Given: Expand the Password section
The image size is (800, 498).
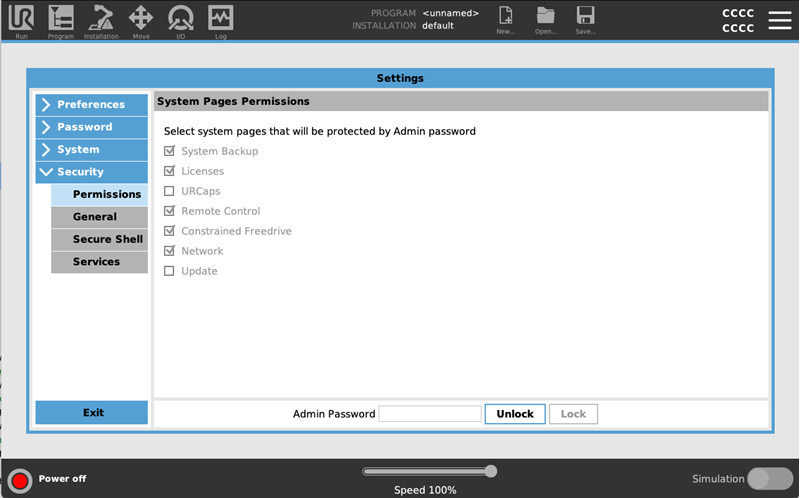Looking at the screenshot, I should (92, 127).
